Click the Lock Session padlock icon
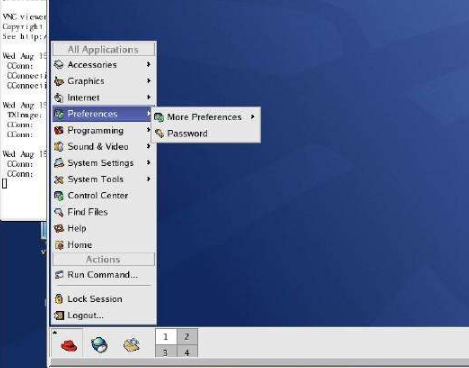Image resolution: width=469 pixels, height=368 pixels. point(59,299)
